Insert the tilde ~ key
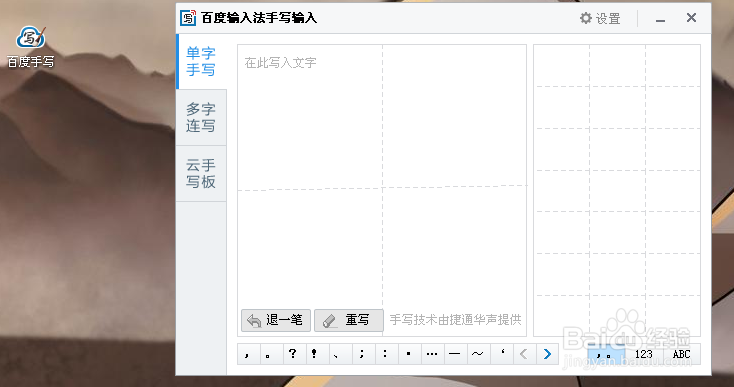The height and width of the screenshot is (387, 734). coord(478,354)
